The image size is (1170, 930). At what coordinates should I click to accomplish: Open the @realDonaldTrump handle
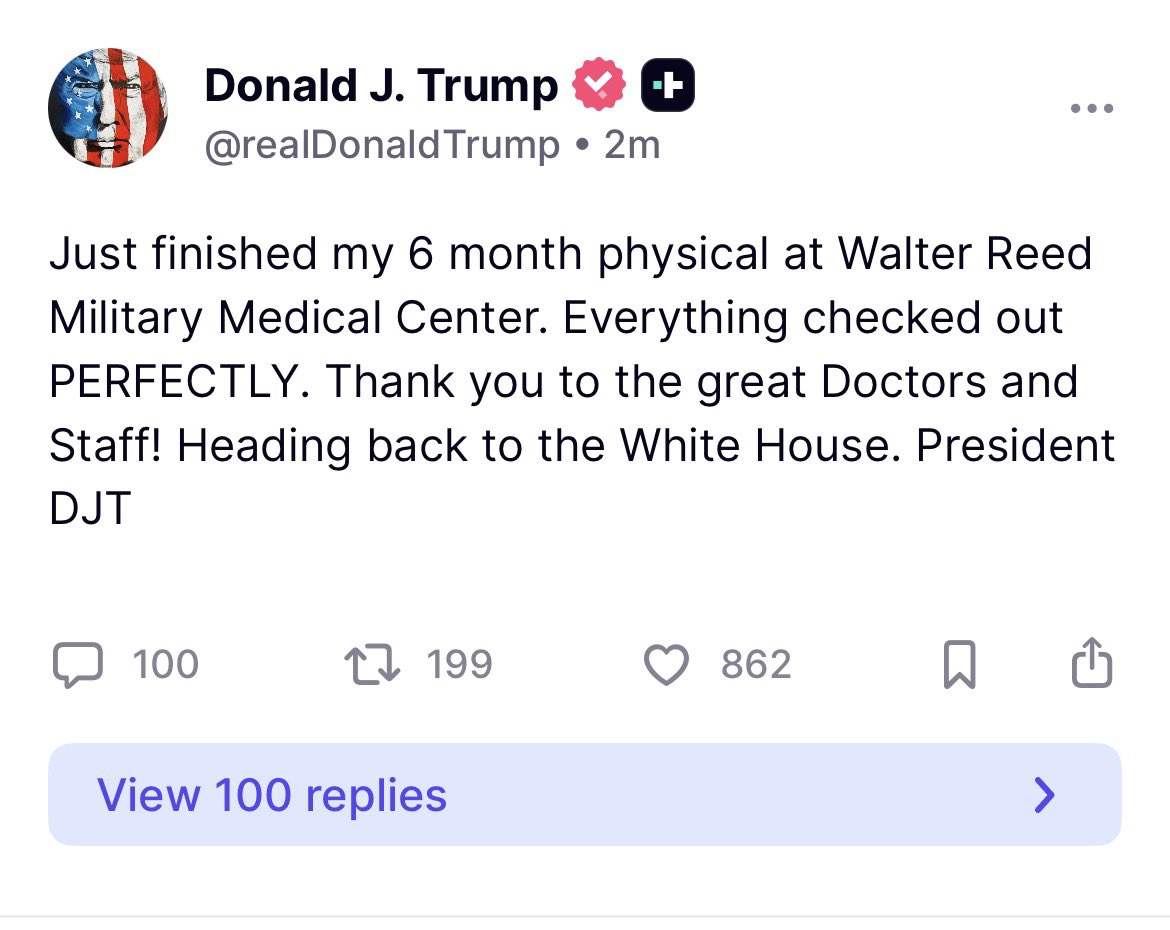tap(382, 145)
